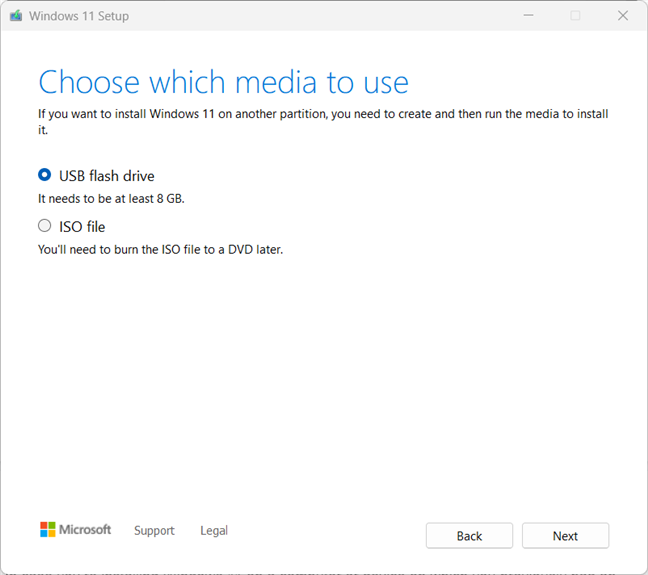The image size is (648, 575).
Task: Click the 'Windows 11 Setup' title text
Action: click(x=79, y=16)
